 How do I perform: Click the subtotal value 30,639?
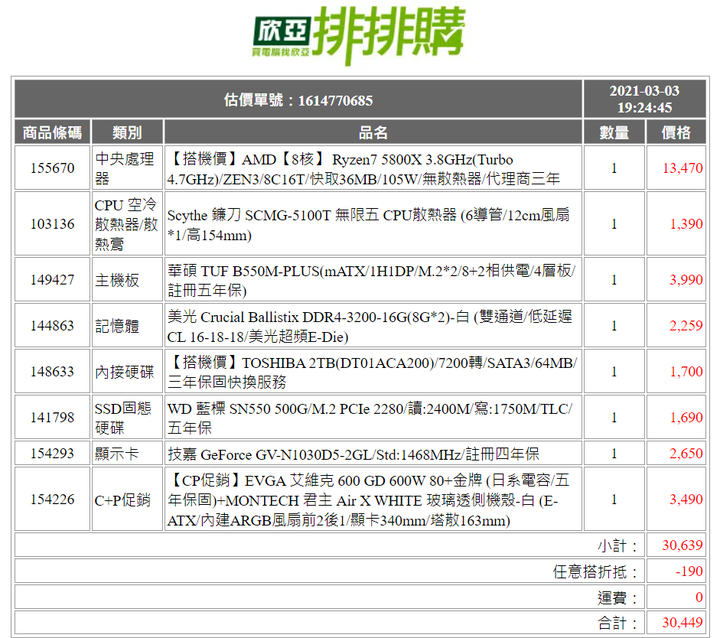(x=682, y=545)
